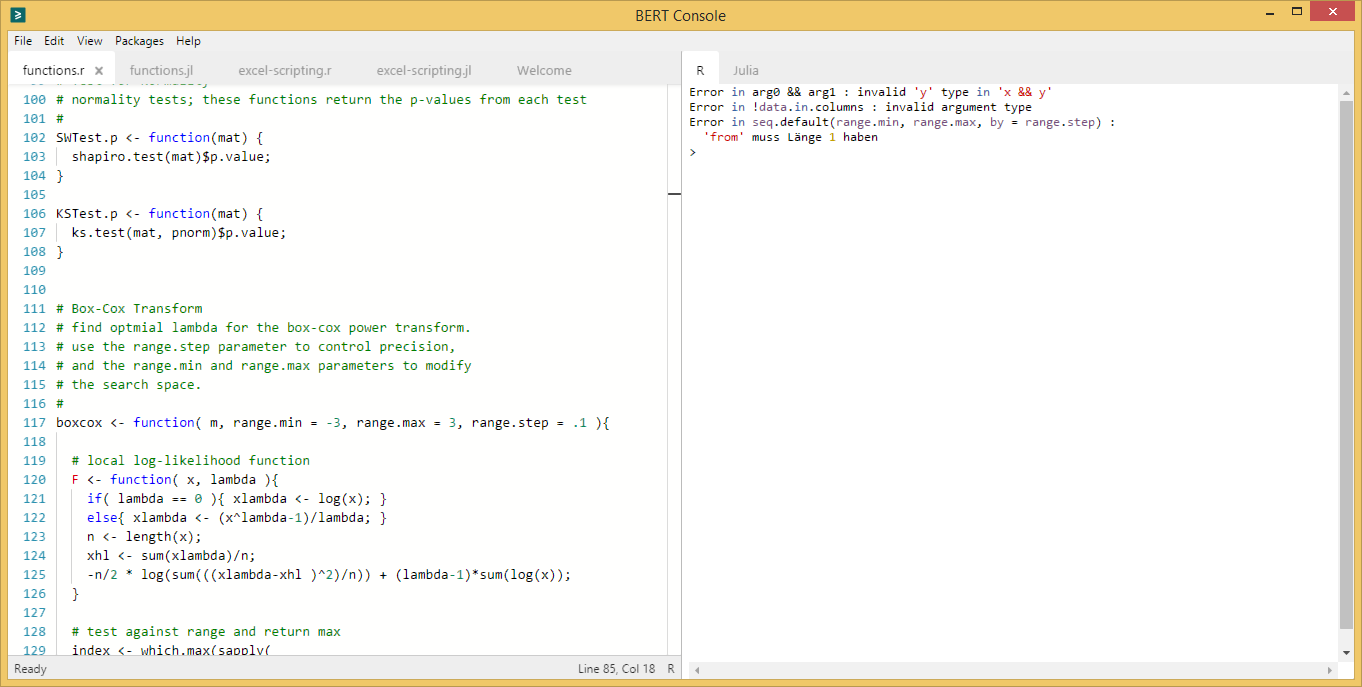
Task: Open the File menu
Action: [x=22, y=41]
